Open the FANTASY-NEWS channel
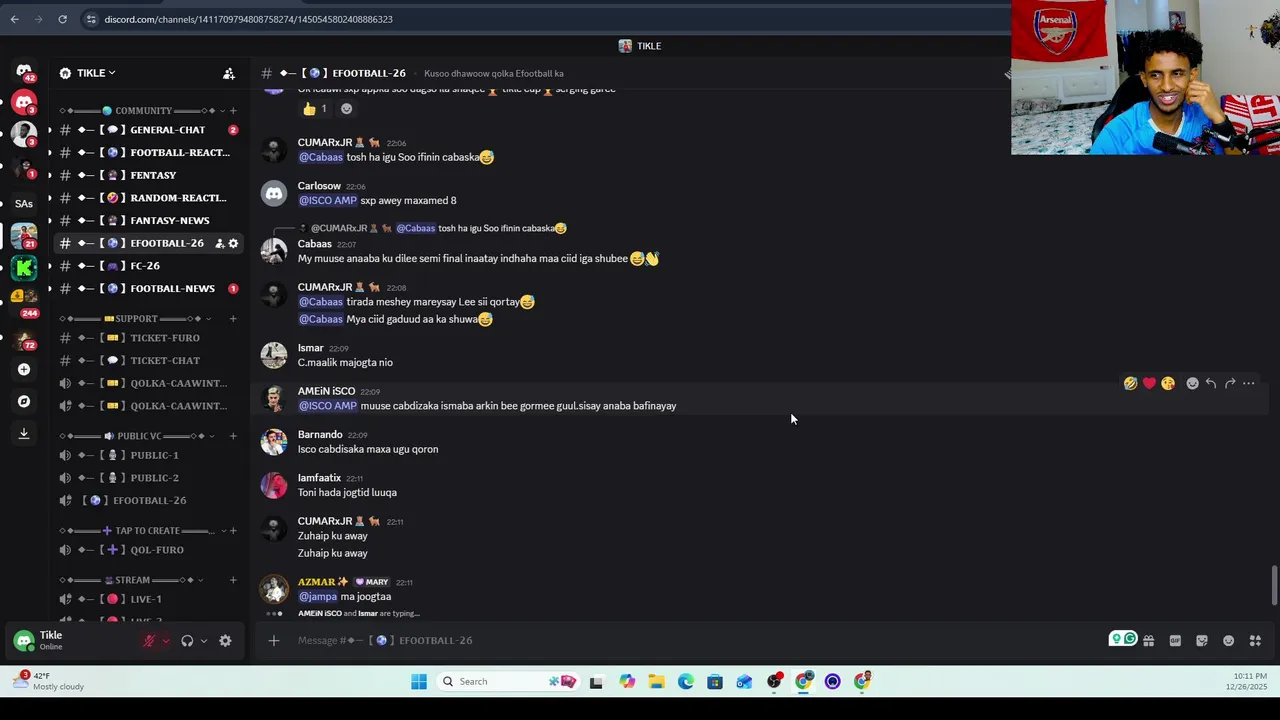 click(148, 220)
